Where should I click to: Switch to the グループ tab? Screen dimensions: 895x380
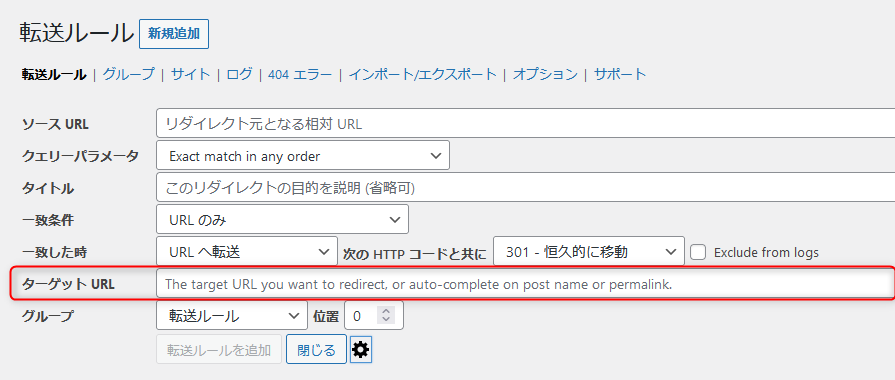128,74
